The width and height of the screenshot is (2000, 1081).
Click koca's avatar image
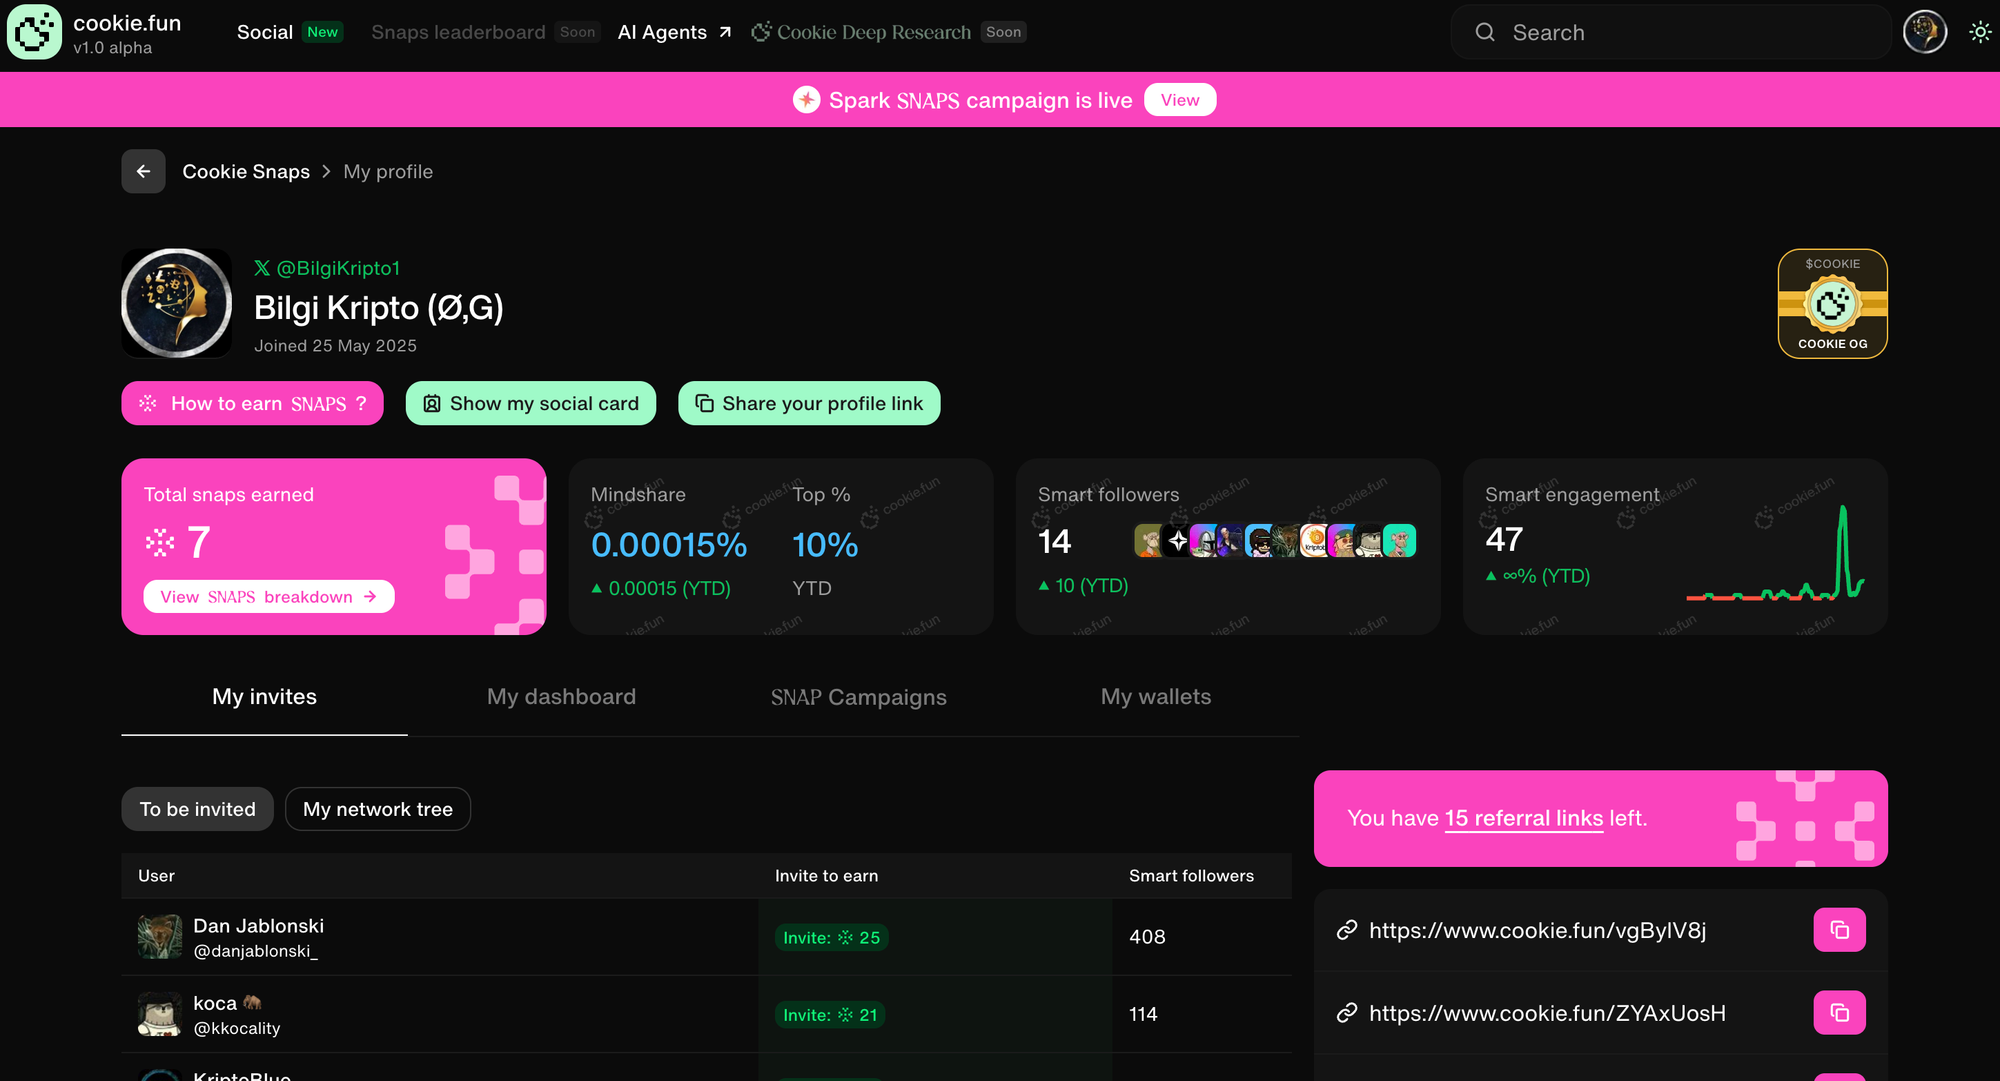[159, 1014]
